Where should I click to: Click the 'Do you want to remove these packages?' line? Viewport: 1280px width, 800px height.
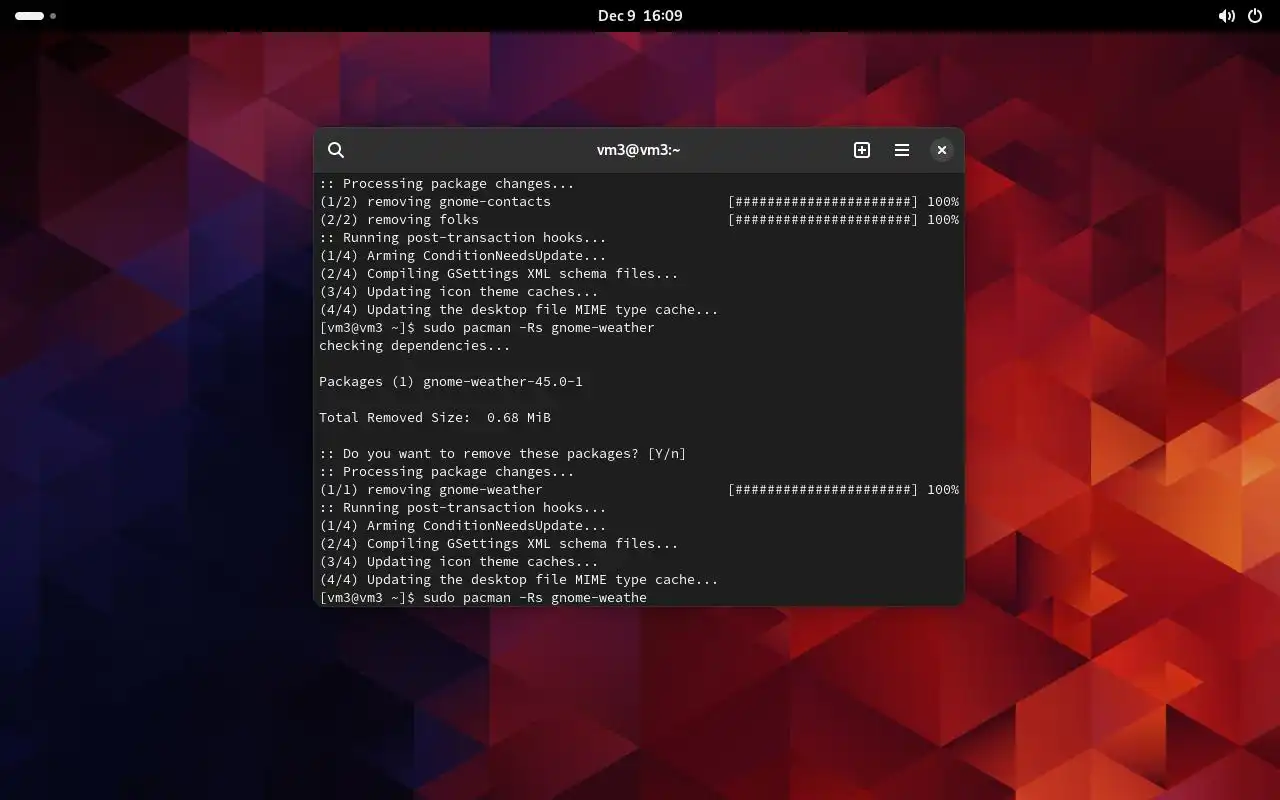point(503,454)
